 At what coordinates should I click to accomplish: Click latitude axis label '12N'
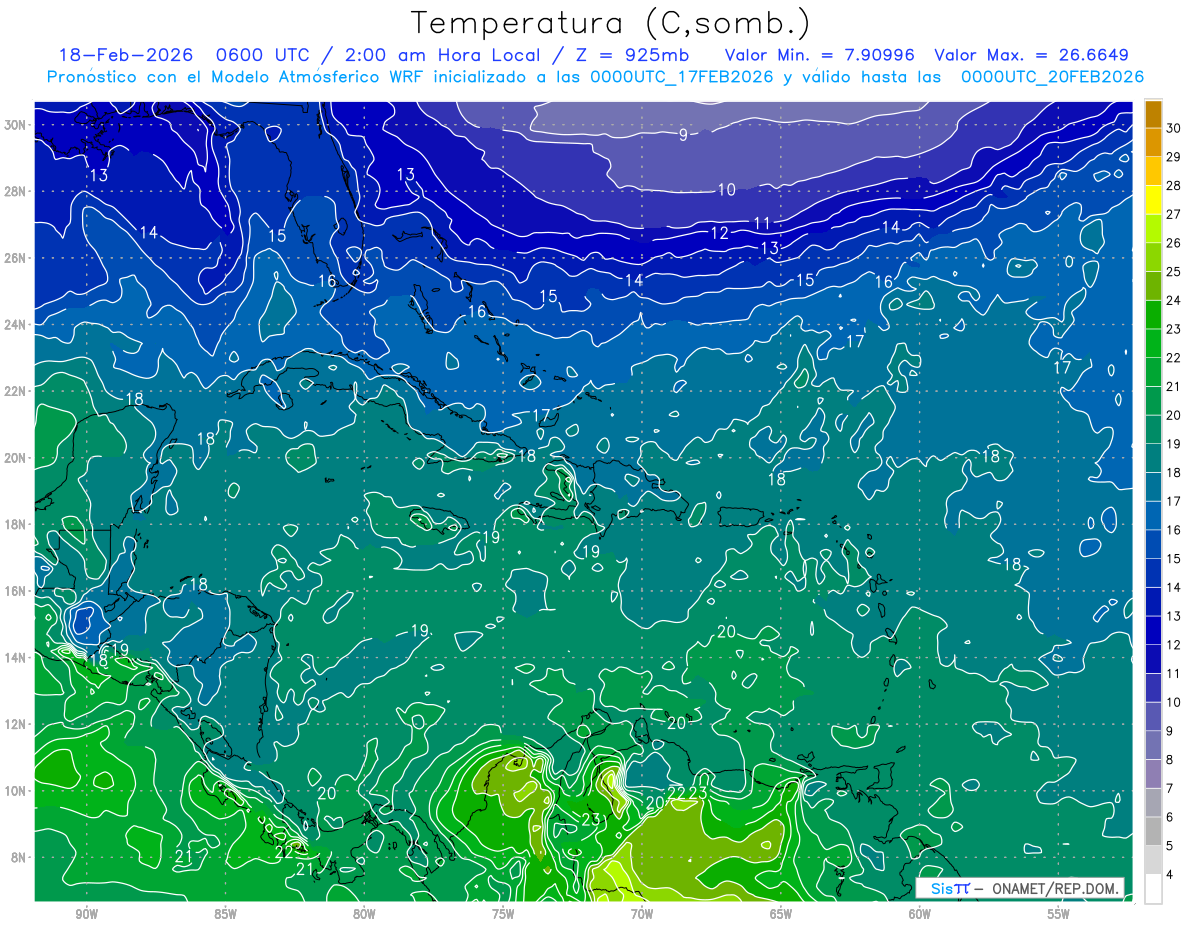coord(17,724)
